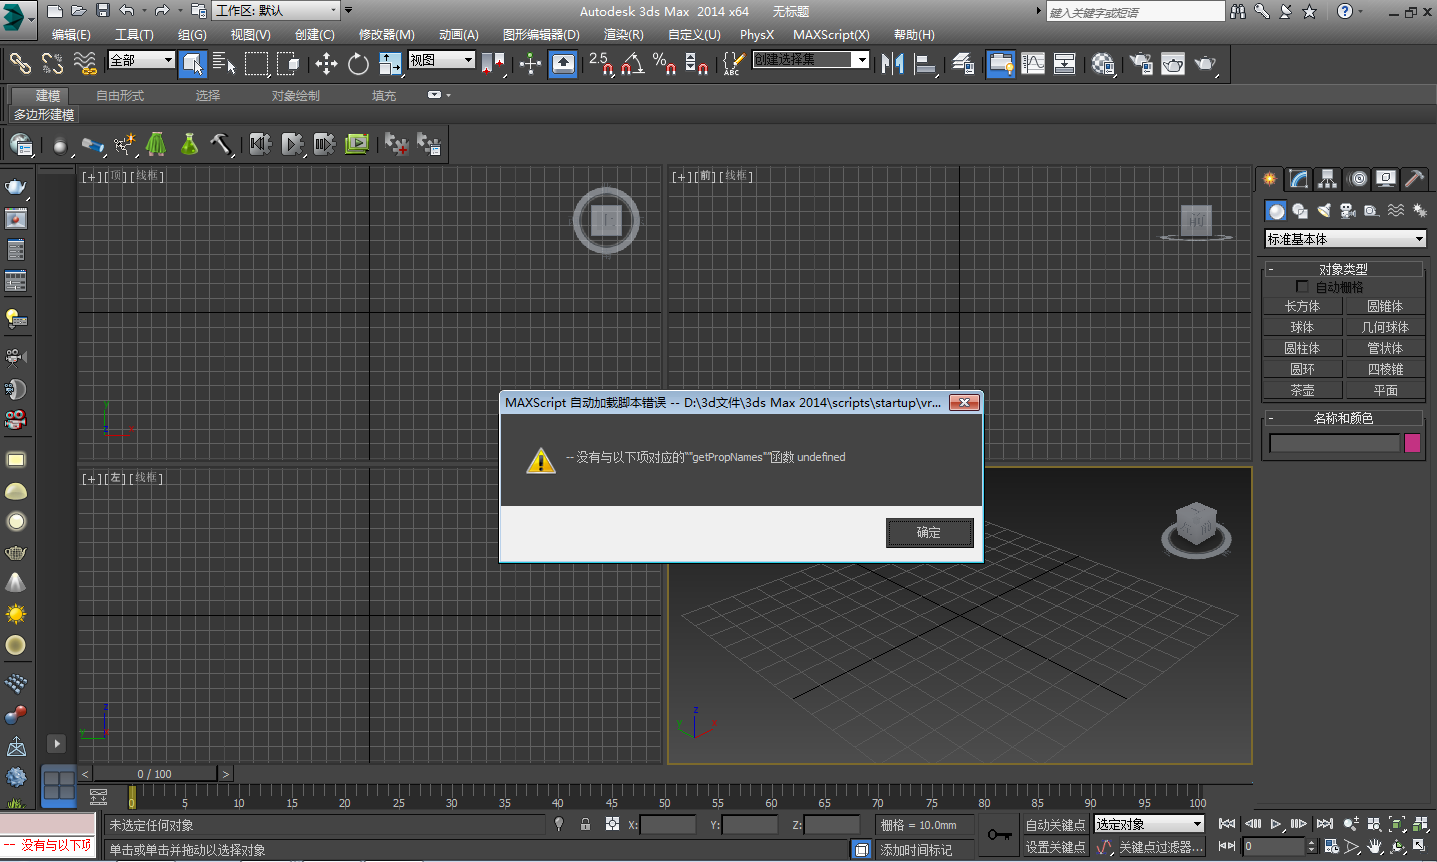Screen dimensions: 1437x862
Task: Toggle Angle Snap
Action: [x=633, y=64]
